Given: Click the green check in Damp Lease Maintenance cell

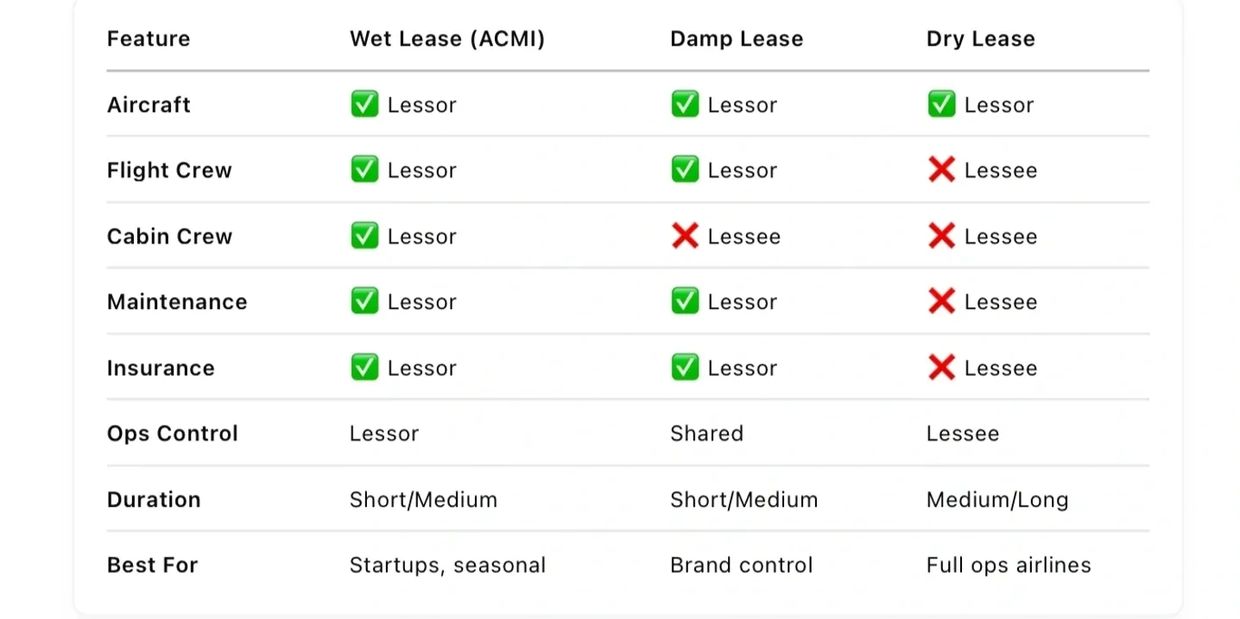Looking at the screenshot, I should 685,301.
